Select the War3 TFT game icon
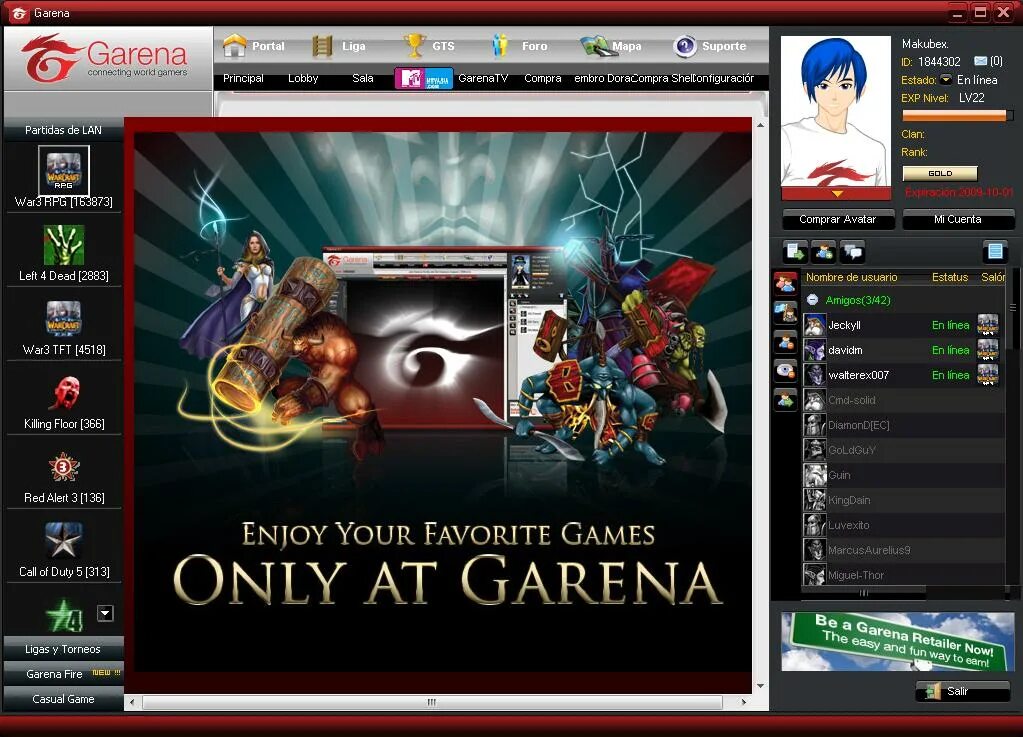1023x737 pixels. tap(64, 319)
